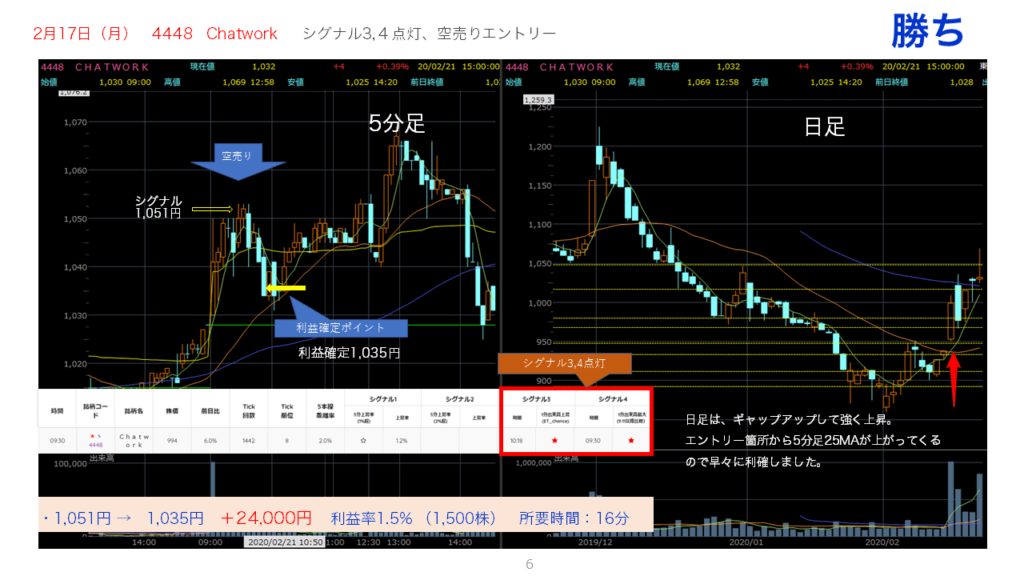Click the +24,000円 profit figure
Screen dimensions: 1024x576
point(266,518)
